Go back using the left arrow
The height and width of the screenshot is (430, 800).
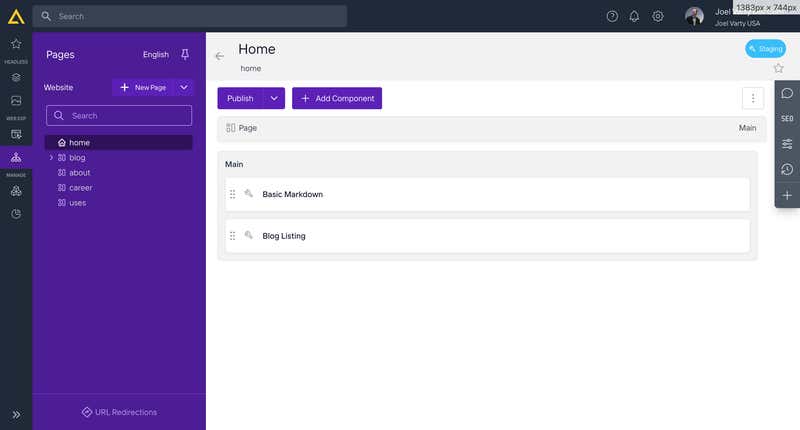[x=219, y=56]
